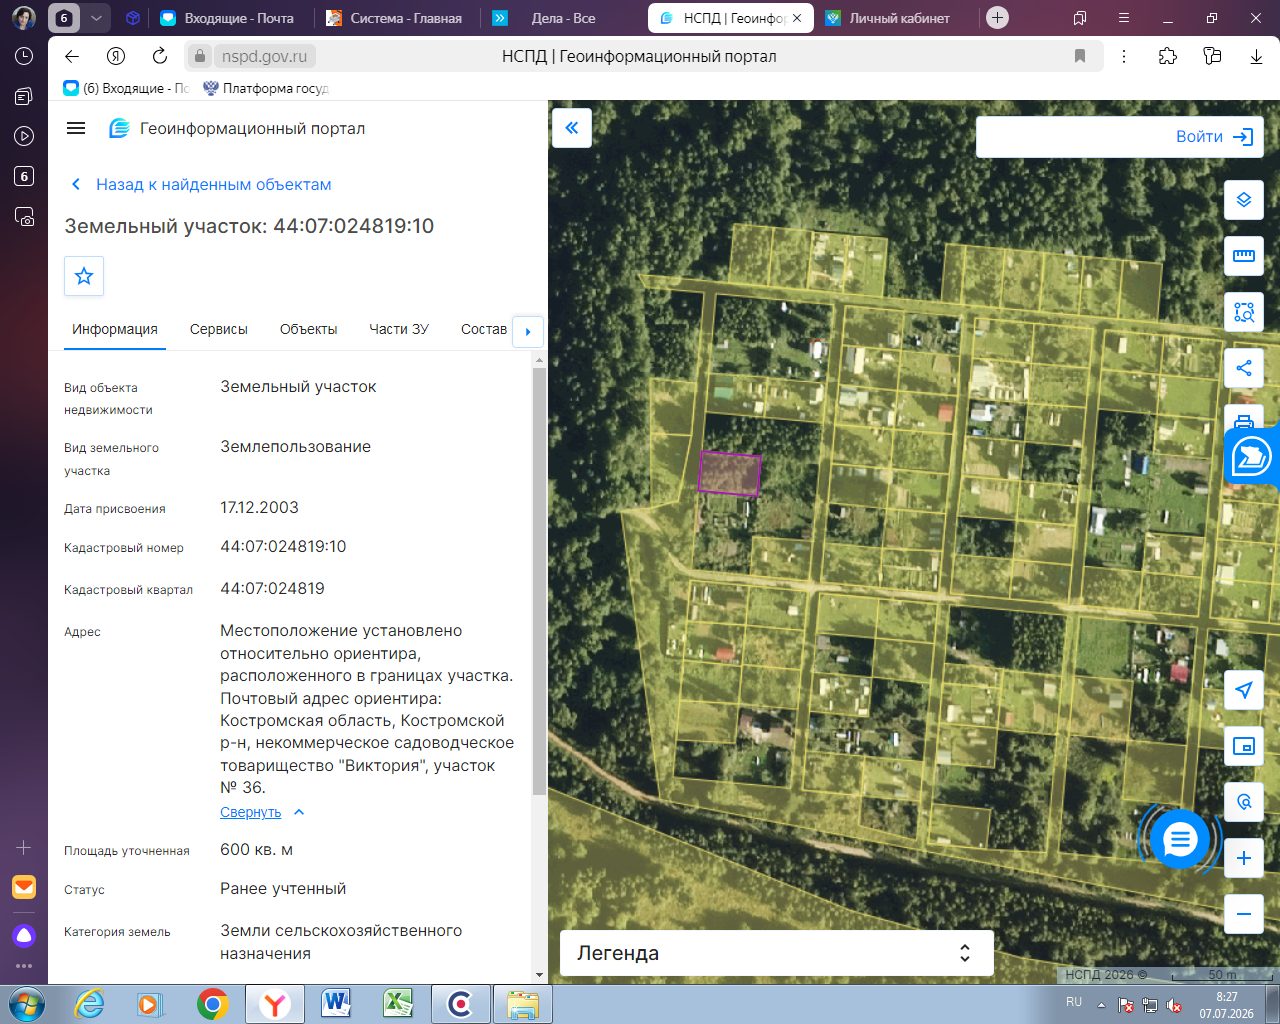Open the browser history clock in sidebar
This screenshot has height=1024, width=1280.
(x=24, y=56)
